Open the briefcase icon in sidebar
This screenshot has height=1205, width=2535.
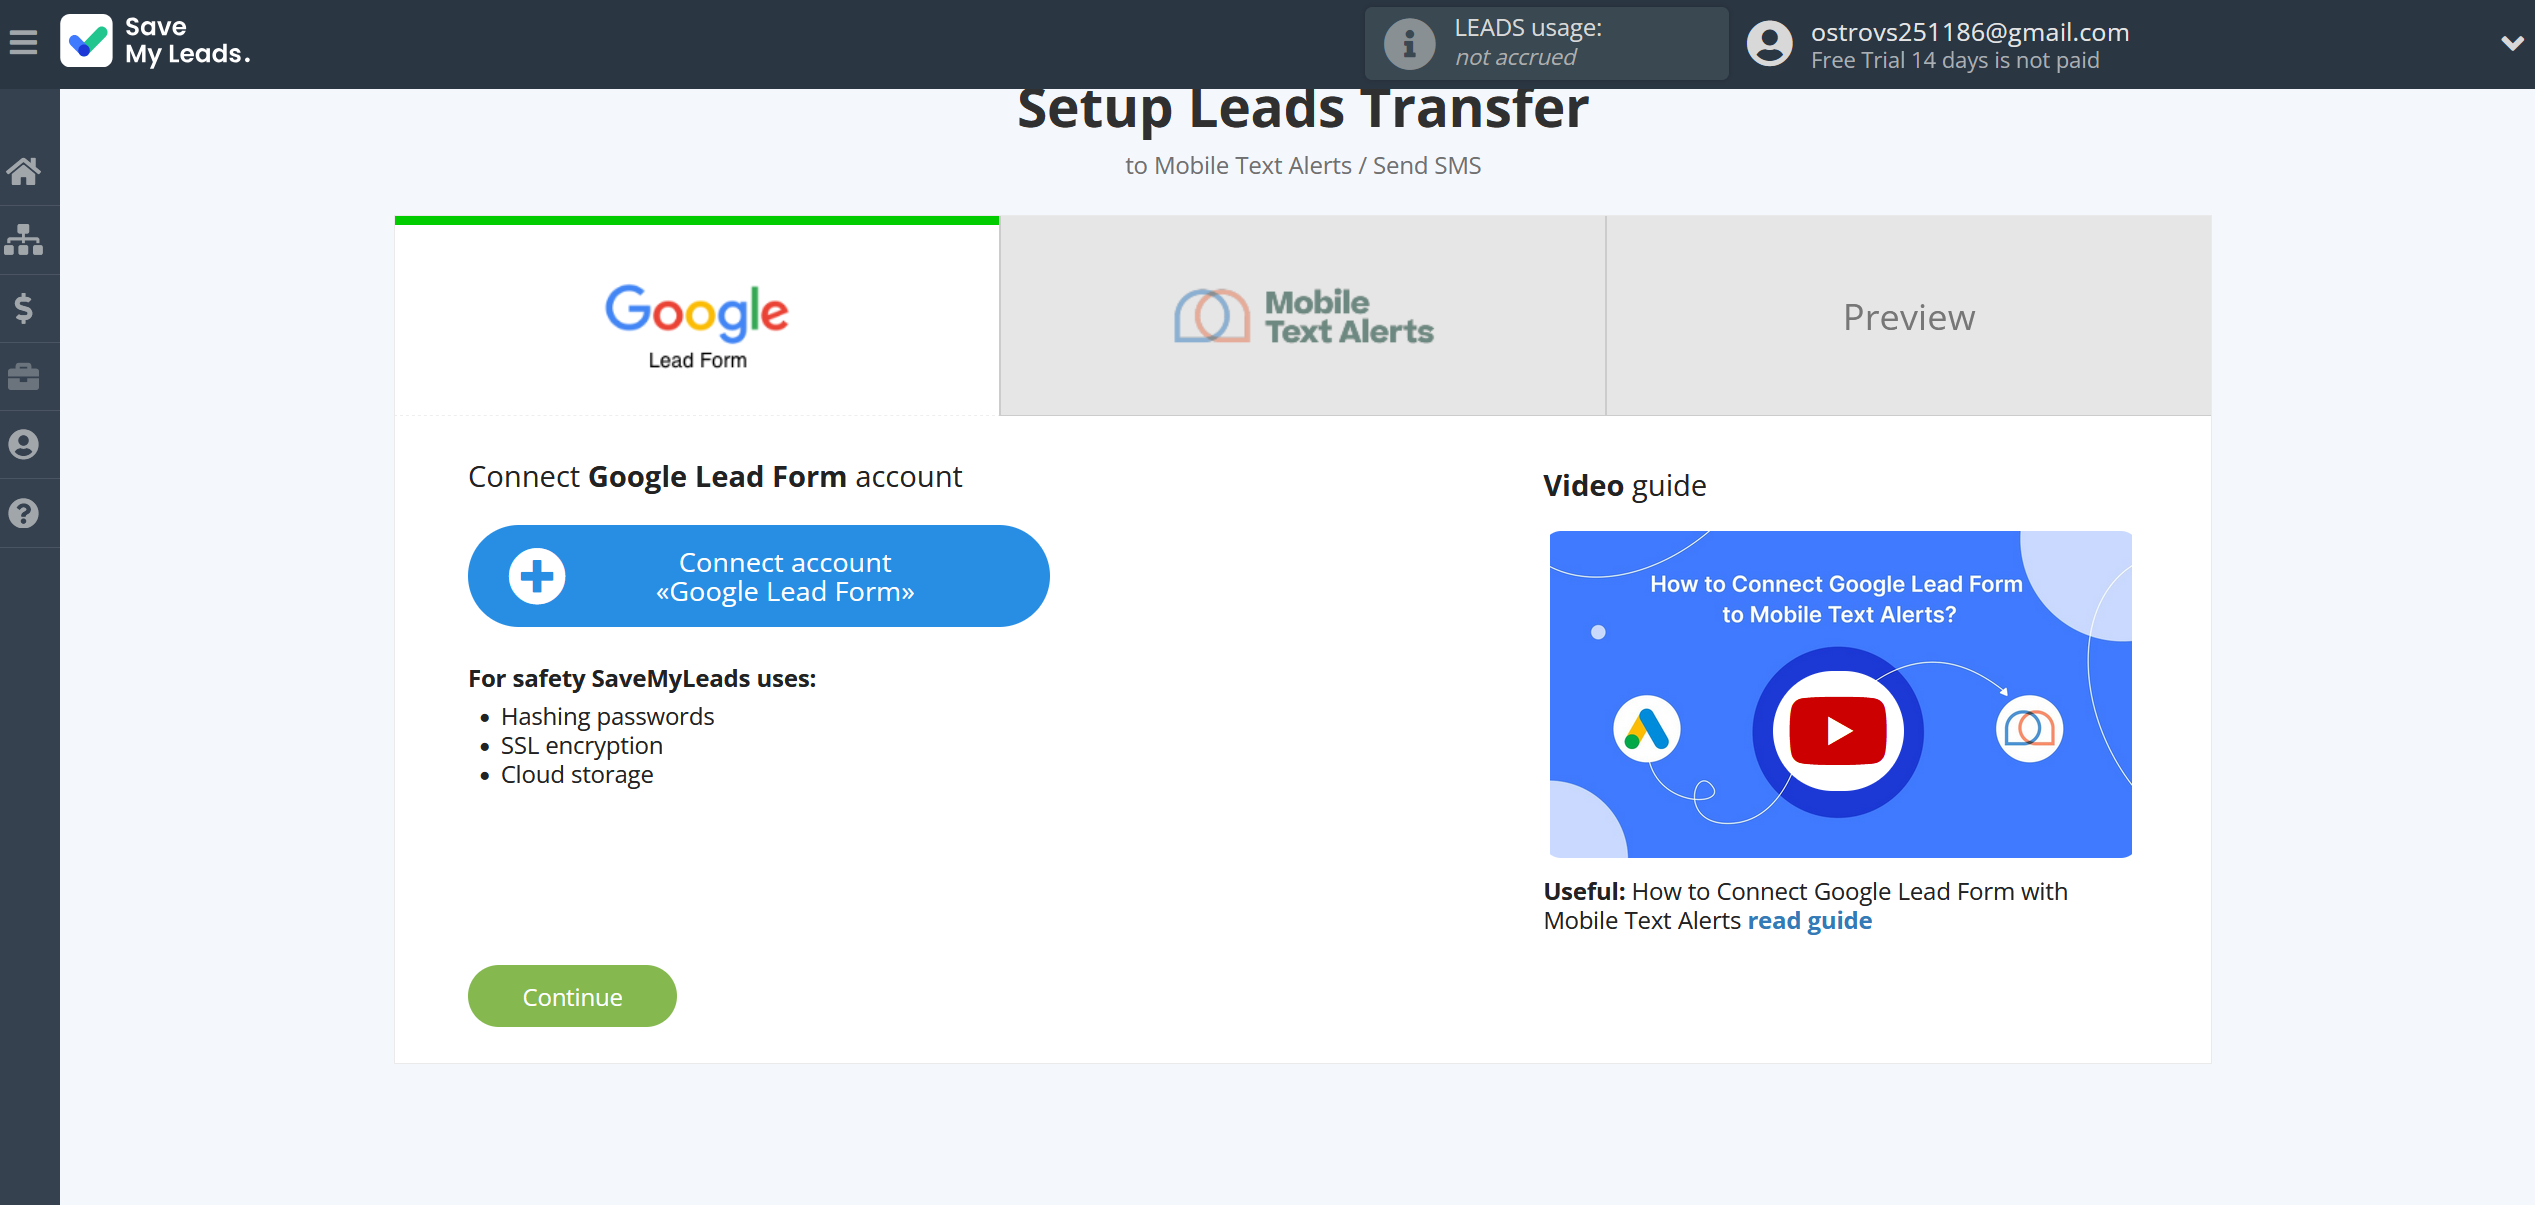(x=24, y=376)
